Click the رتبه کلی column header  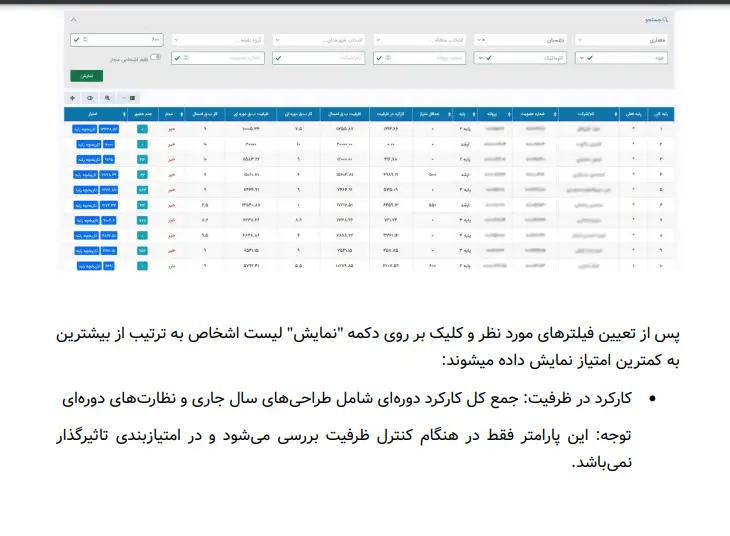click(660, 114)
